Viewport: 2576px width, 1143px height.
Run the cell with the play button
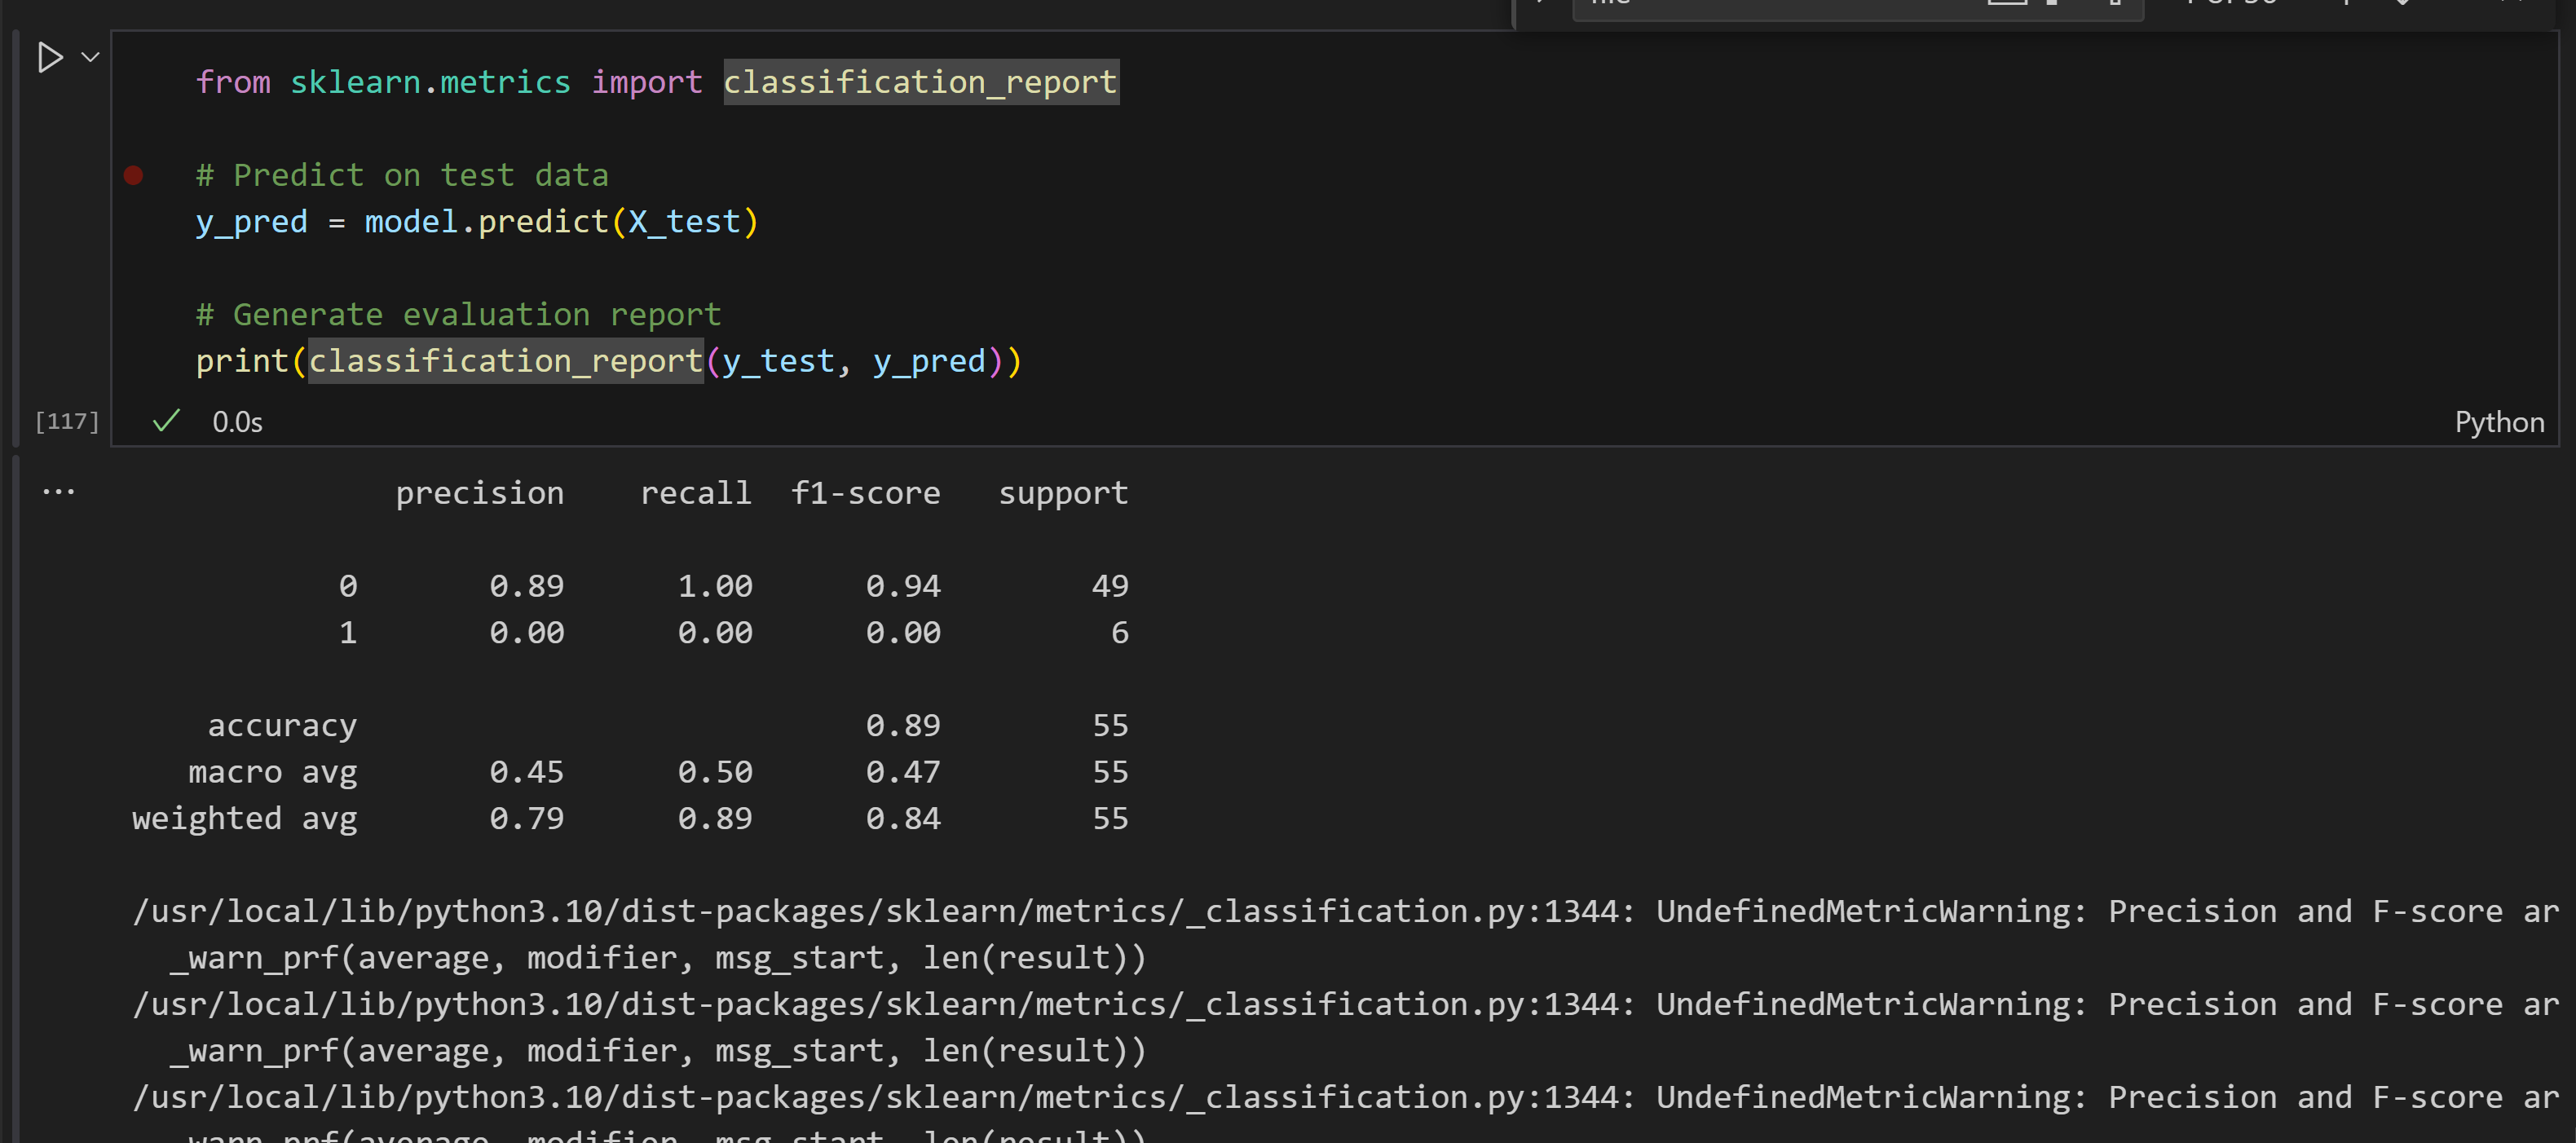pos(50,57)
